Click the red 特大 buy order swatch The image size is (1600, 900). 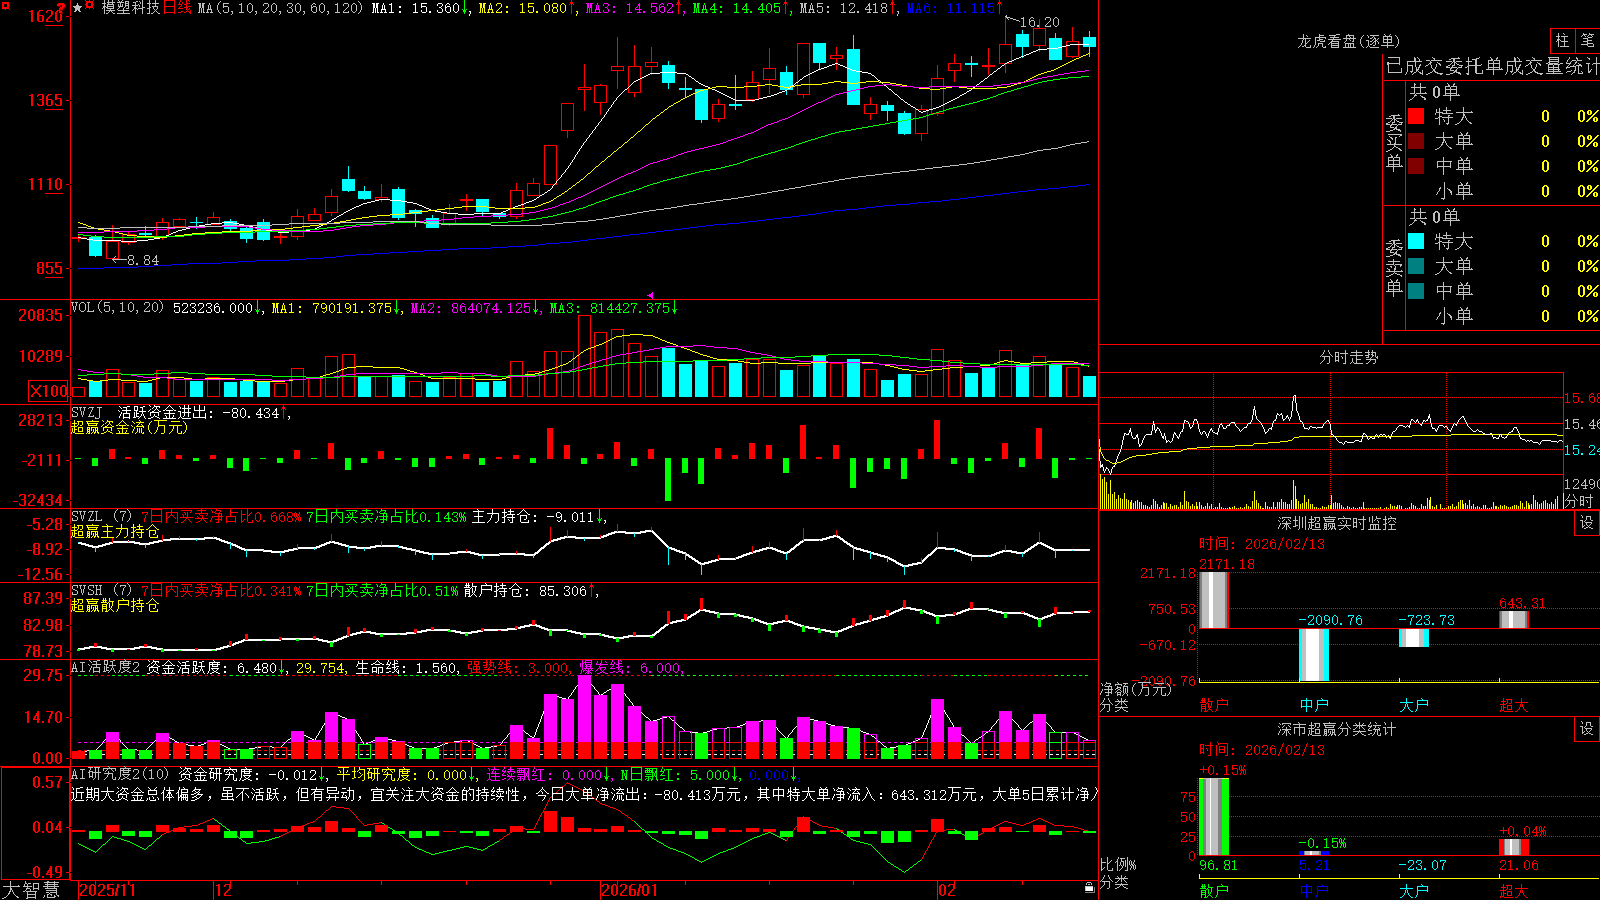(1416, 116)
